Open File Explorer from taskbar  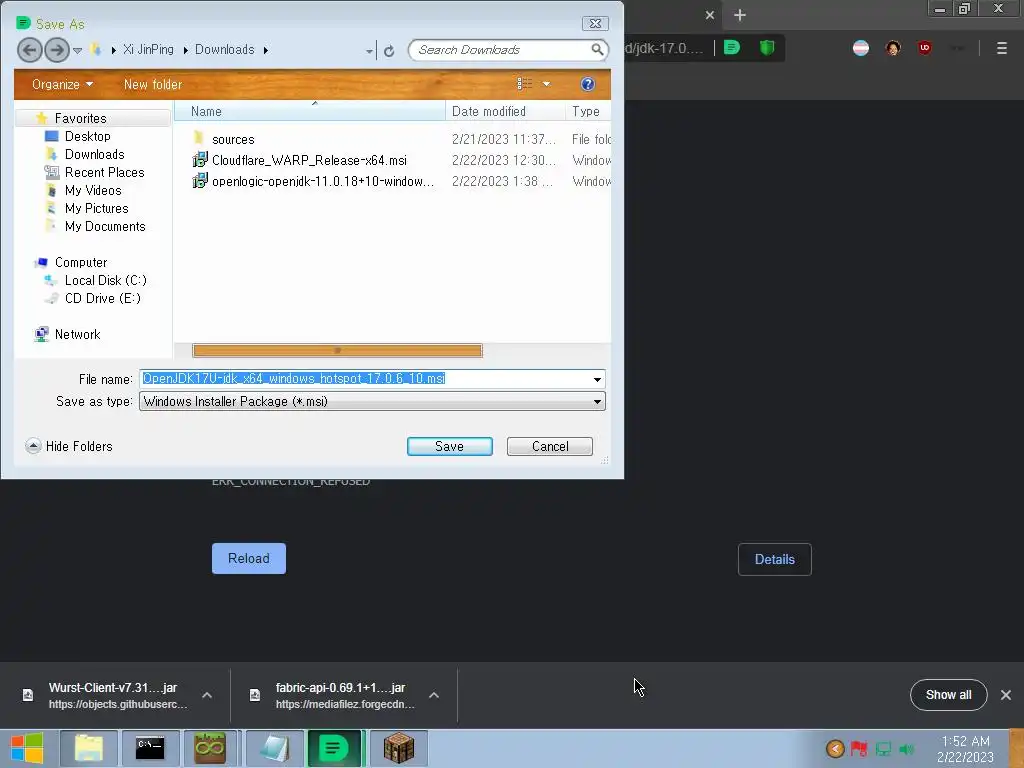[89, 748]
